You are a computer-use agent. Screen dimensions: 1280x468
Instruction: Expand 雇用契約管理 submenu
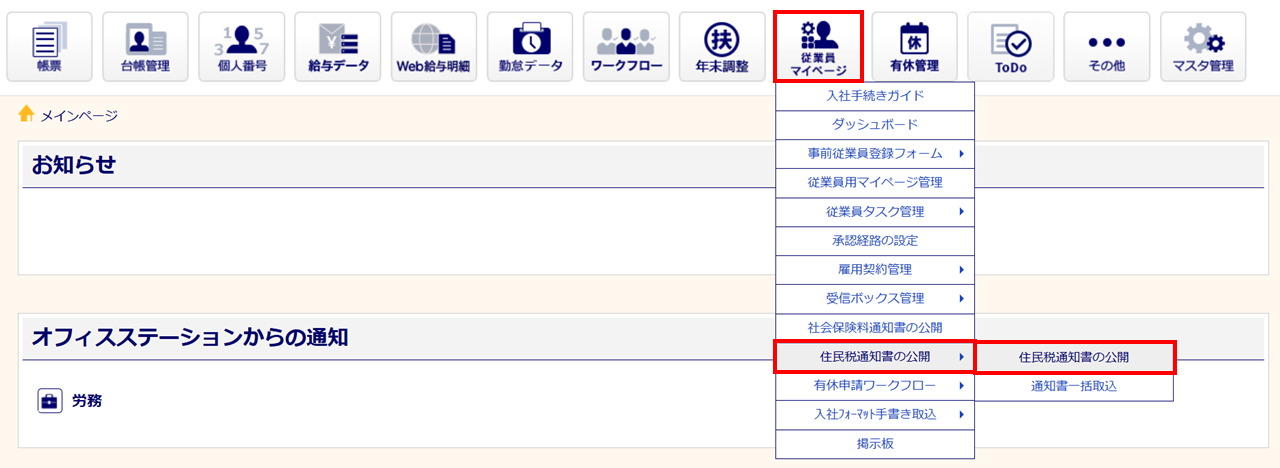click(x=875, y=270)
